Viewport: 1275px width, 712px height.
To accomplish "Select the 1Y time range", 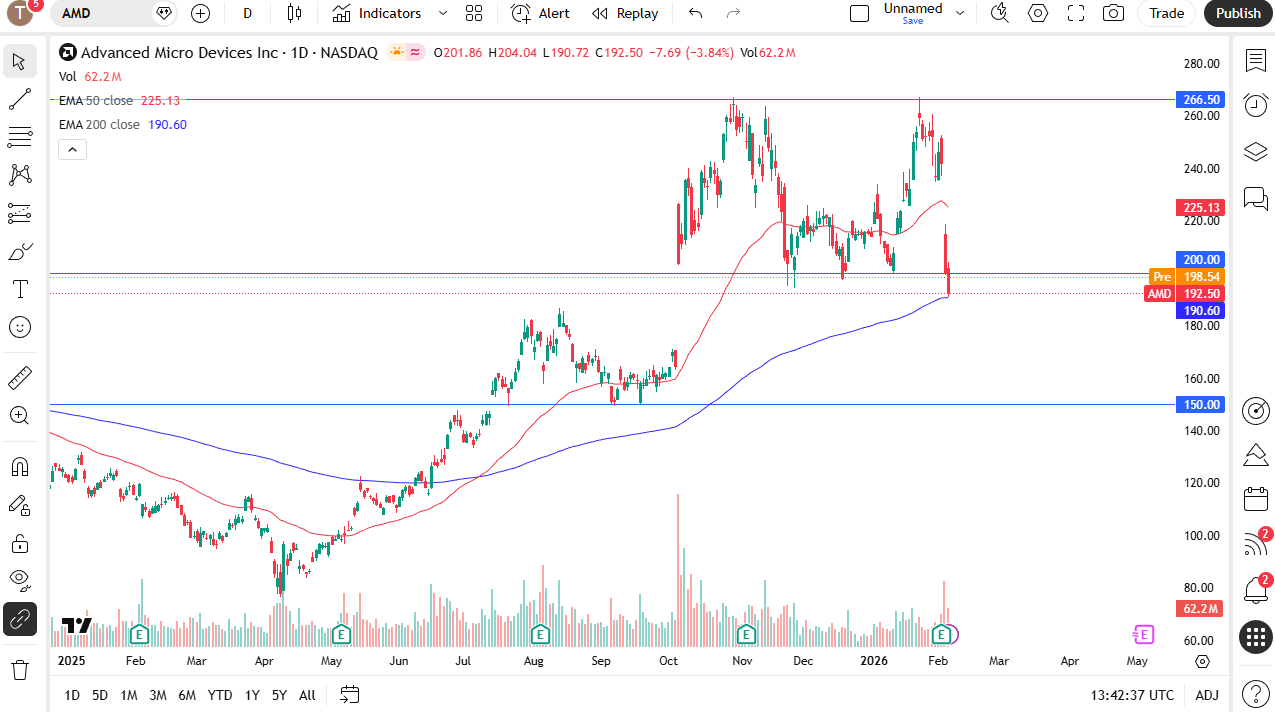I will coord(252,695).
